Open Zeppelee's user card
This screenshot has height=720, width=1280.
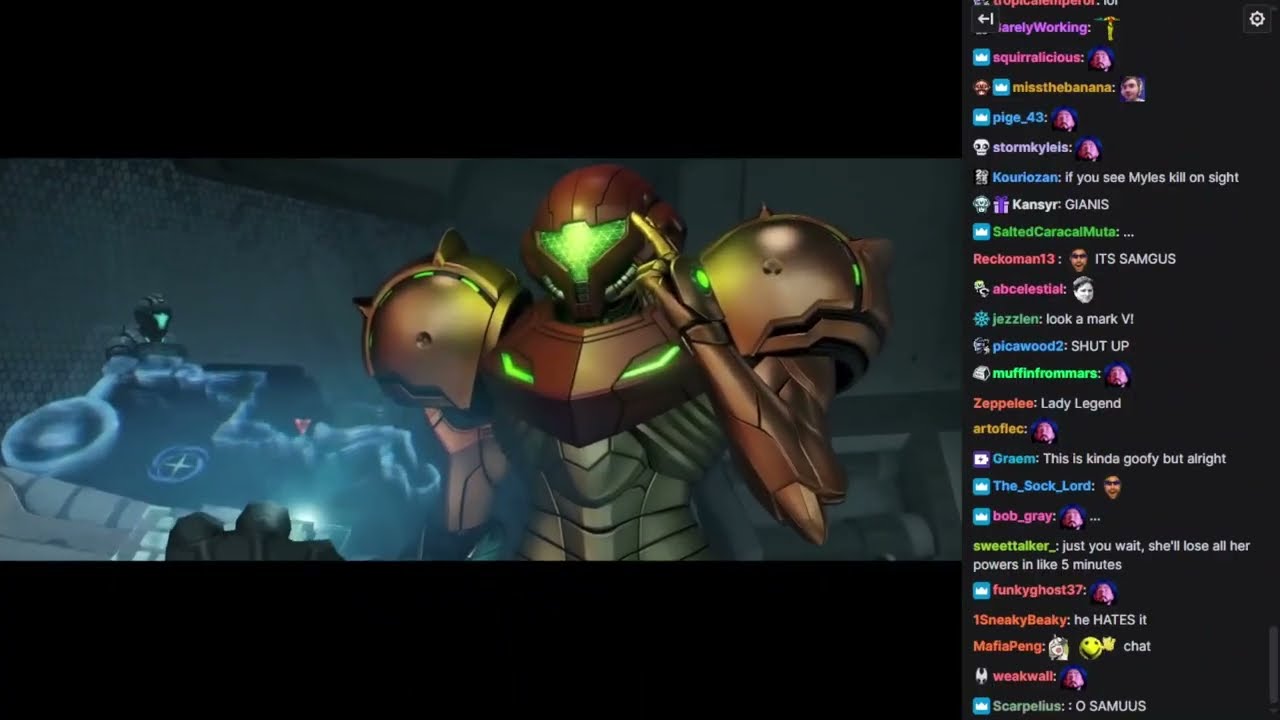[1003, 403]
